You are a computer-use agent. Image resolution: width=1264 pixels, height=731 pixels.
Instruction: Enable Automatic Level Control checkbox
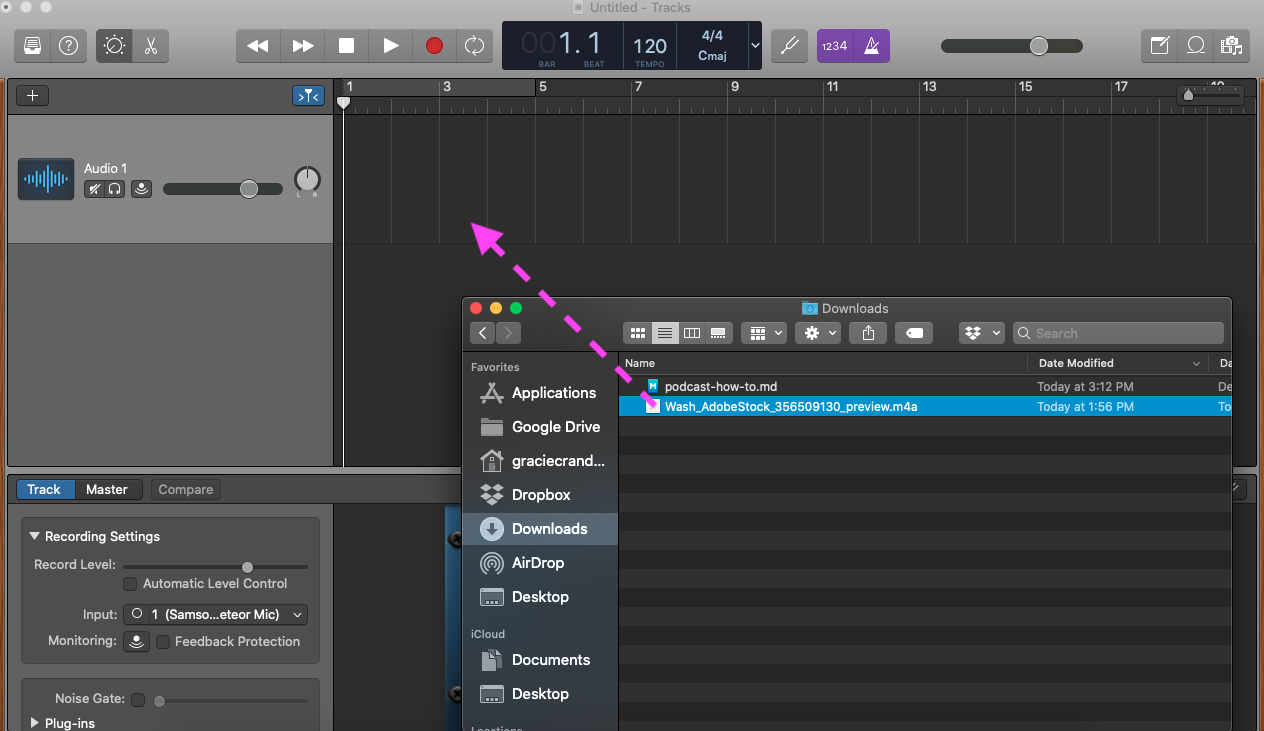coord(130,584)
